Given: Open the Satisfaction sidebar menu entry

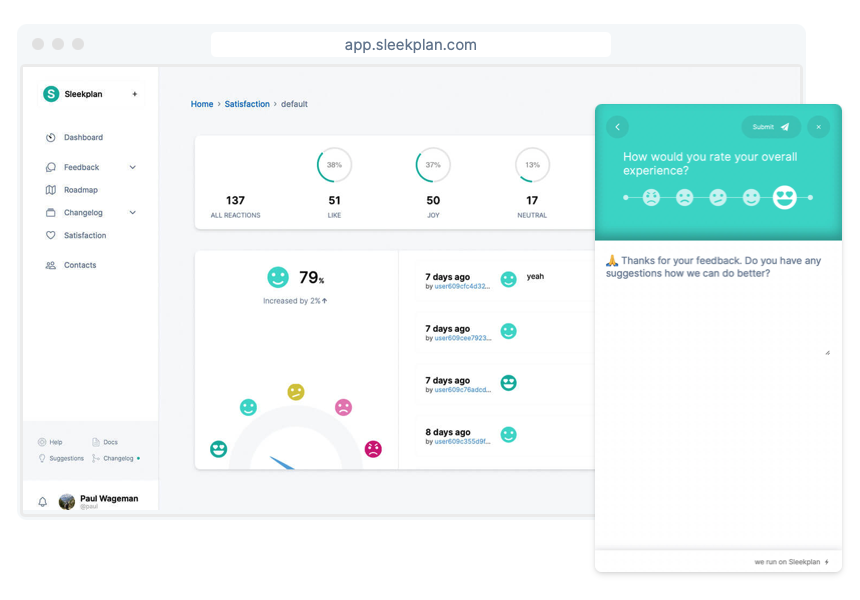Looking at the screenshot, I should [83, 235].
